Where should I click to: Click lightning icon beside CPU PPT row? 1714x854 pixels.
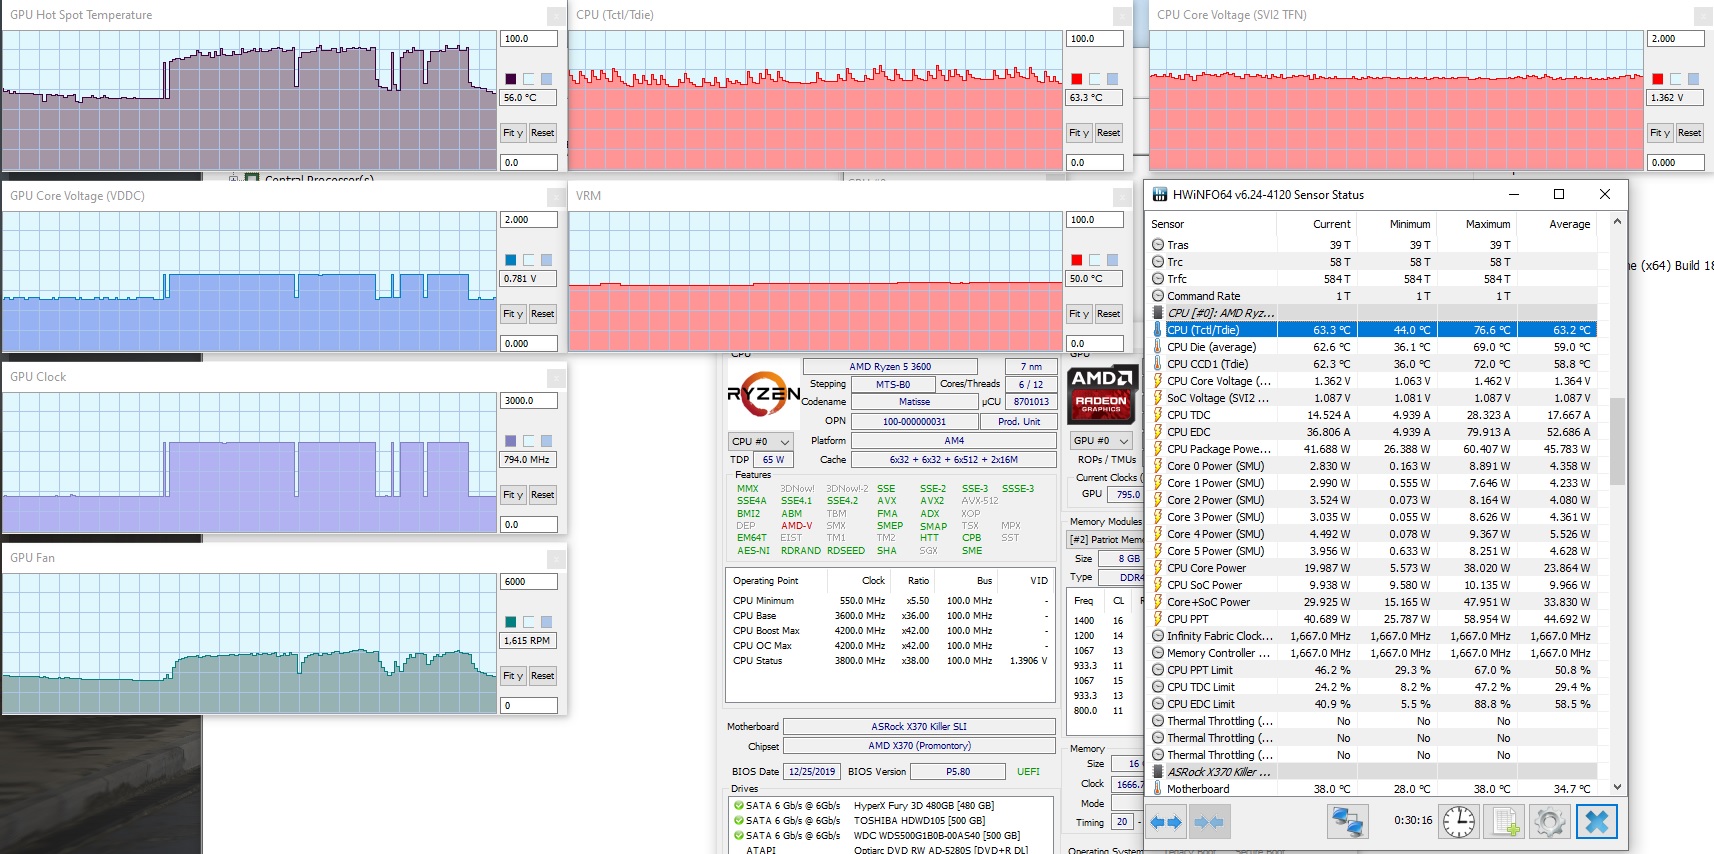coord(1158,619)
